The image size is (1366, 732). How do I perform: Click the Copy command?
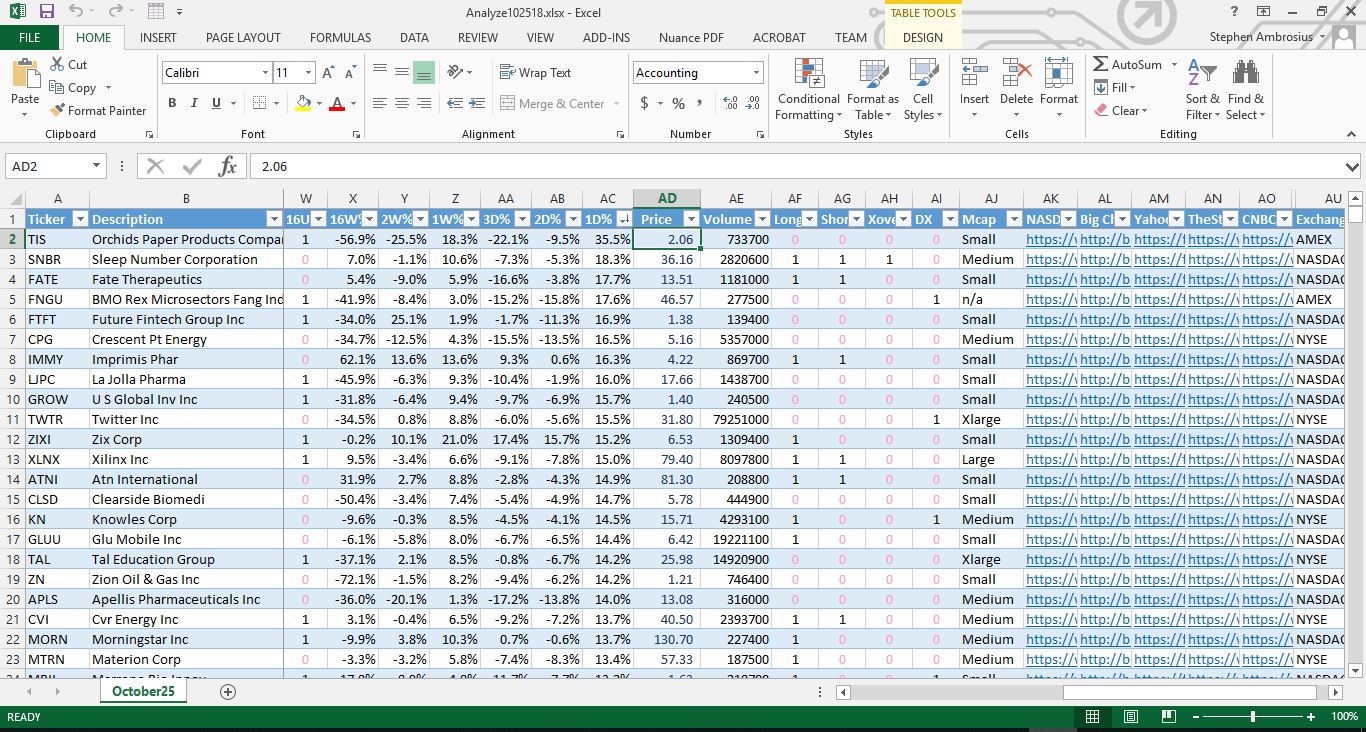click(x=72, y=87)
